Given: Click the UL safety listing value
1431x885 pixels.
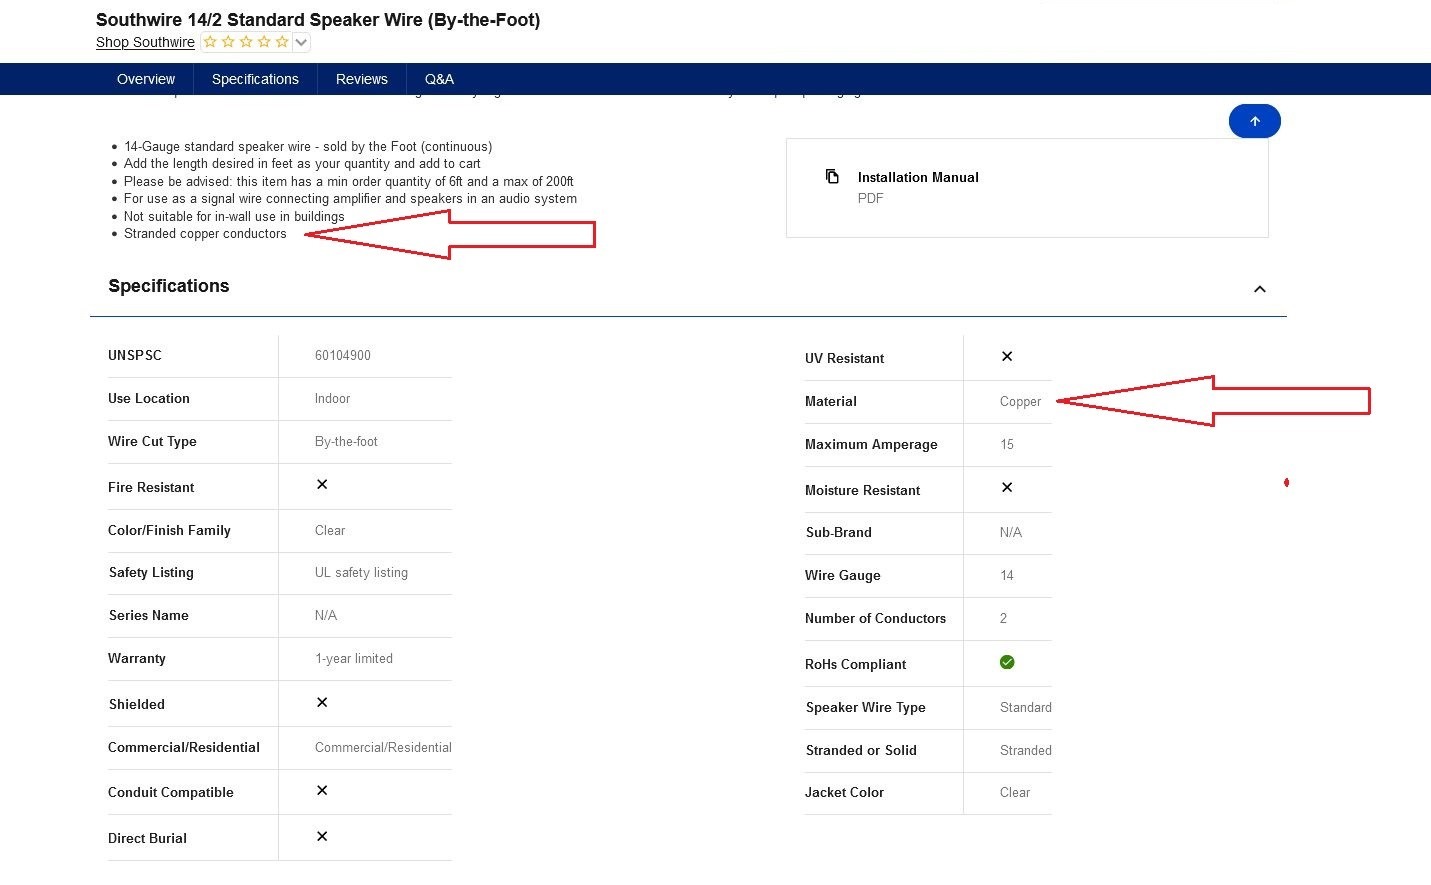Looking at the screenshot, I should click(361, 572).
